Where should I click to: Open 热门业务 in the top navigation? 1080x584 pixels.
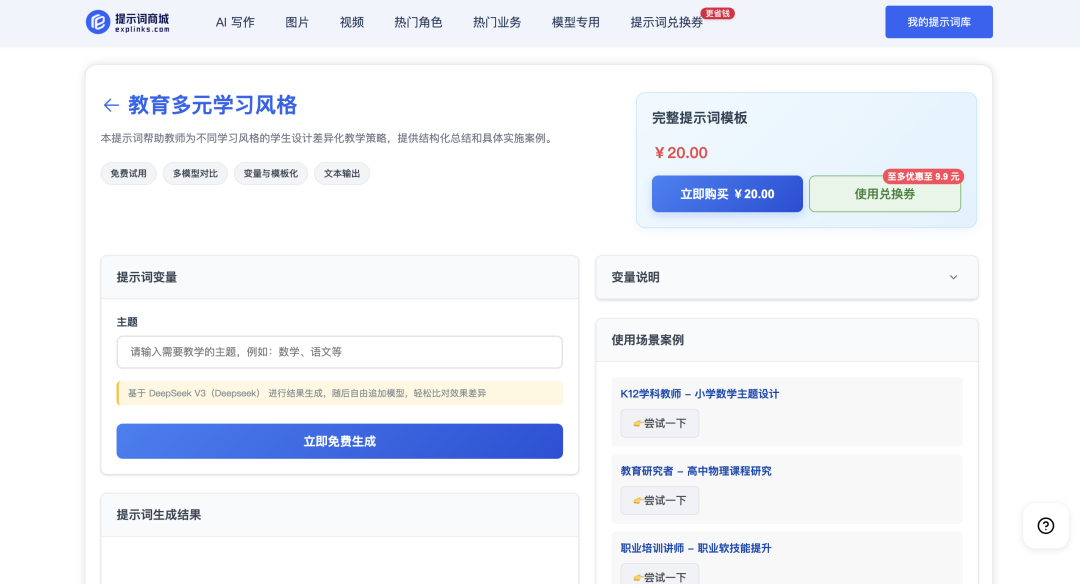coord(497,22)
